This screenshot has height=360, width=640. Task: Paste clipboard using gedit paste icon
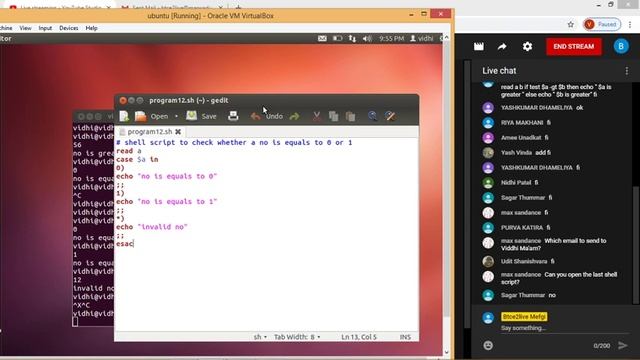(350, 117)
